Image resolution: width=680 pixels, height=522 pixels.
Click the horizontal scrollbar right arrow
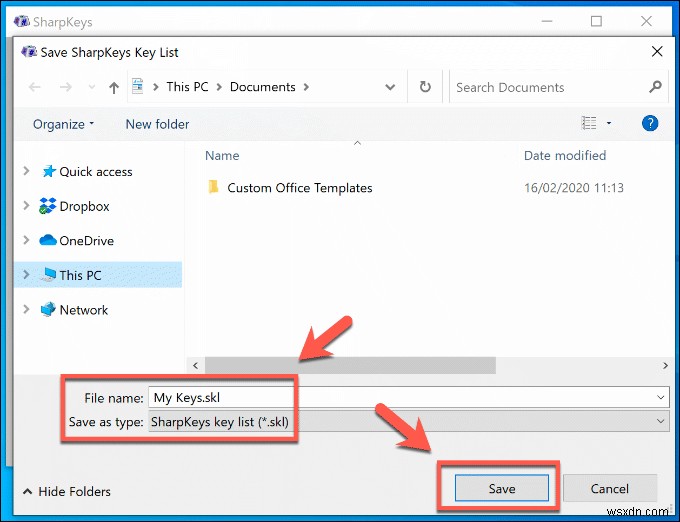(x=665, y=365)
